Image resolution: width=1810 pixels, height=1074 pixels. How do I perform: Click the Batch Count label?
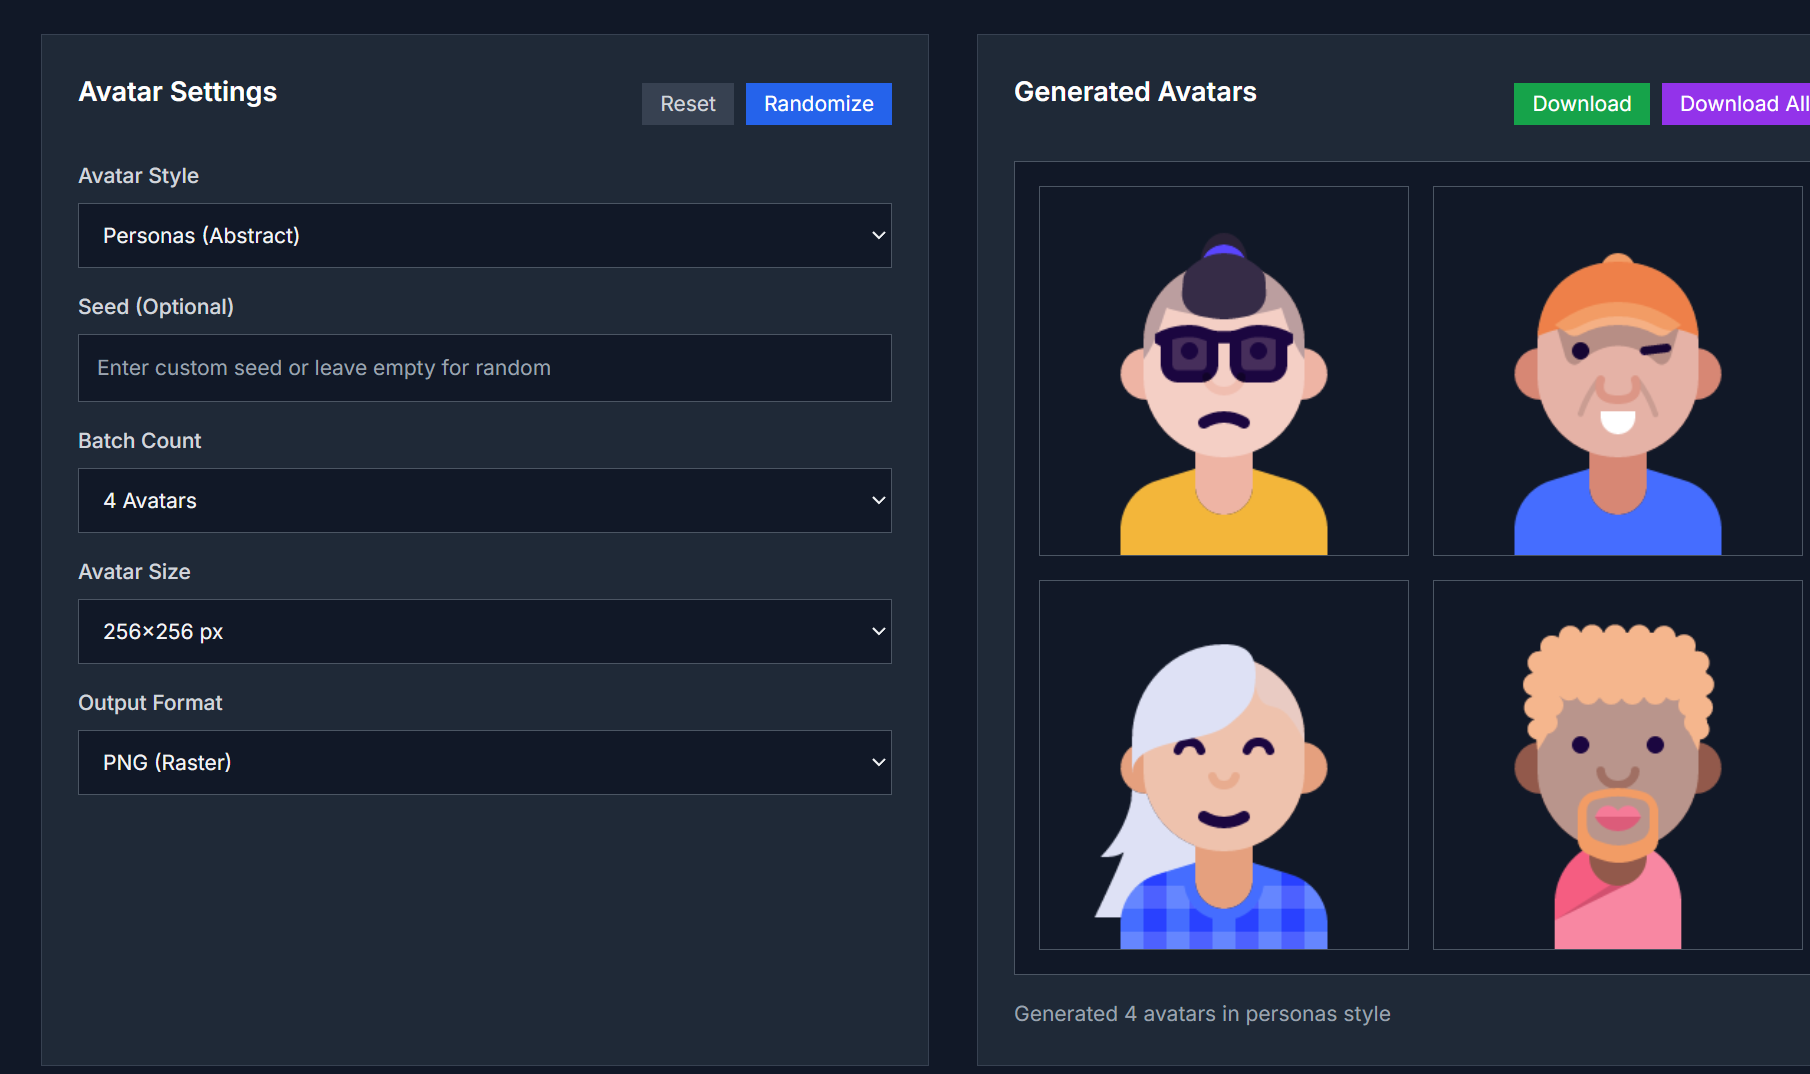pos(140,441)
